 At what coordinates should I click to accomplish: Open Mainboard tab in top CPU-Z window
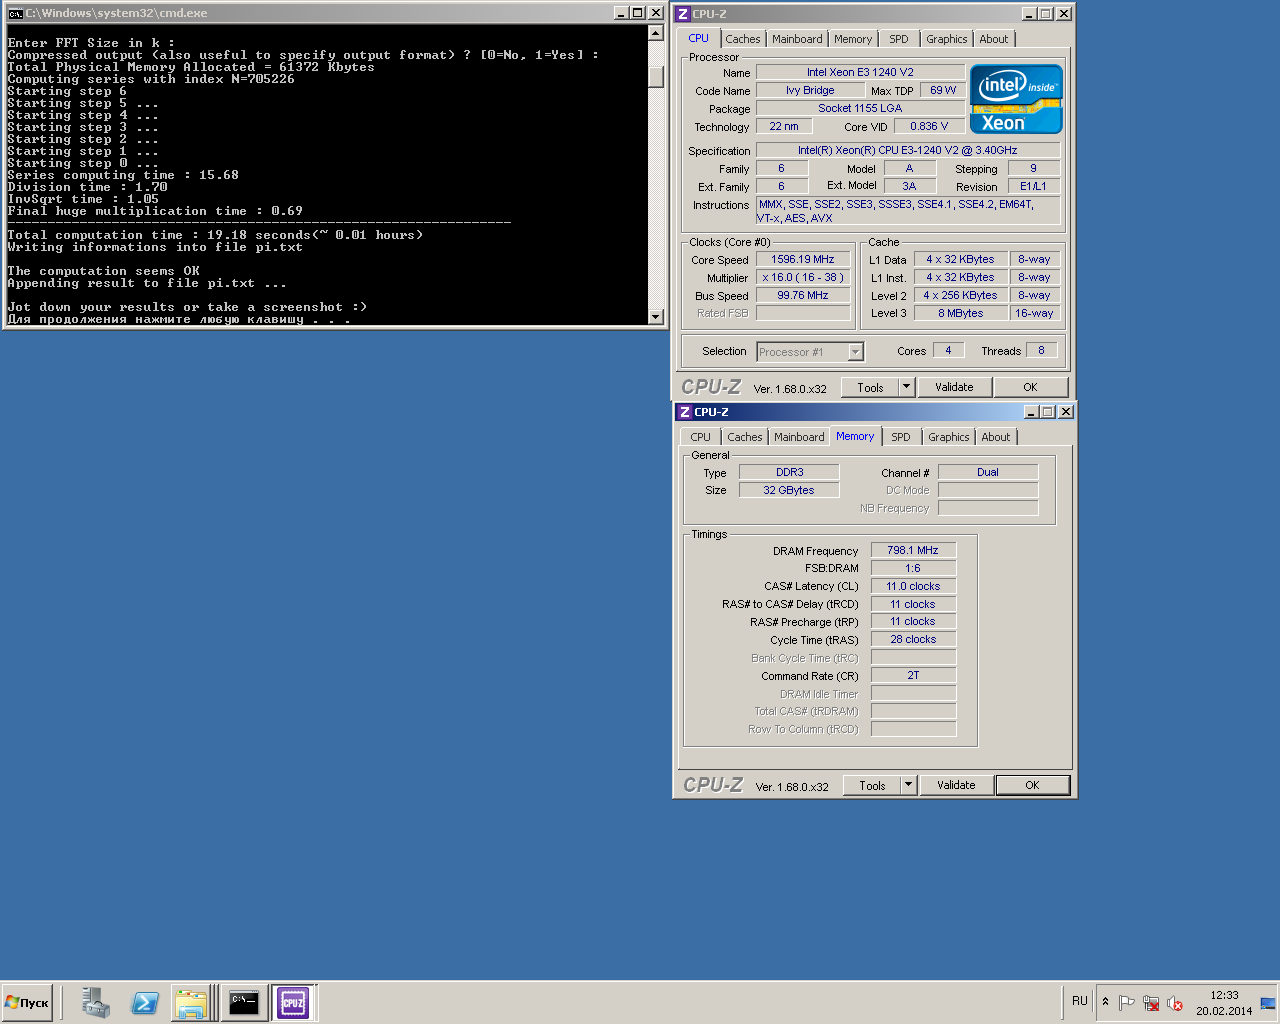(x=797, y=39)
